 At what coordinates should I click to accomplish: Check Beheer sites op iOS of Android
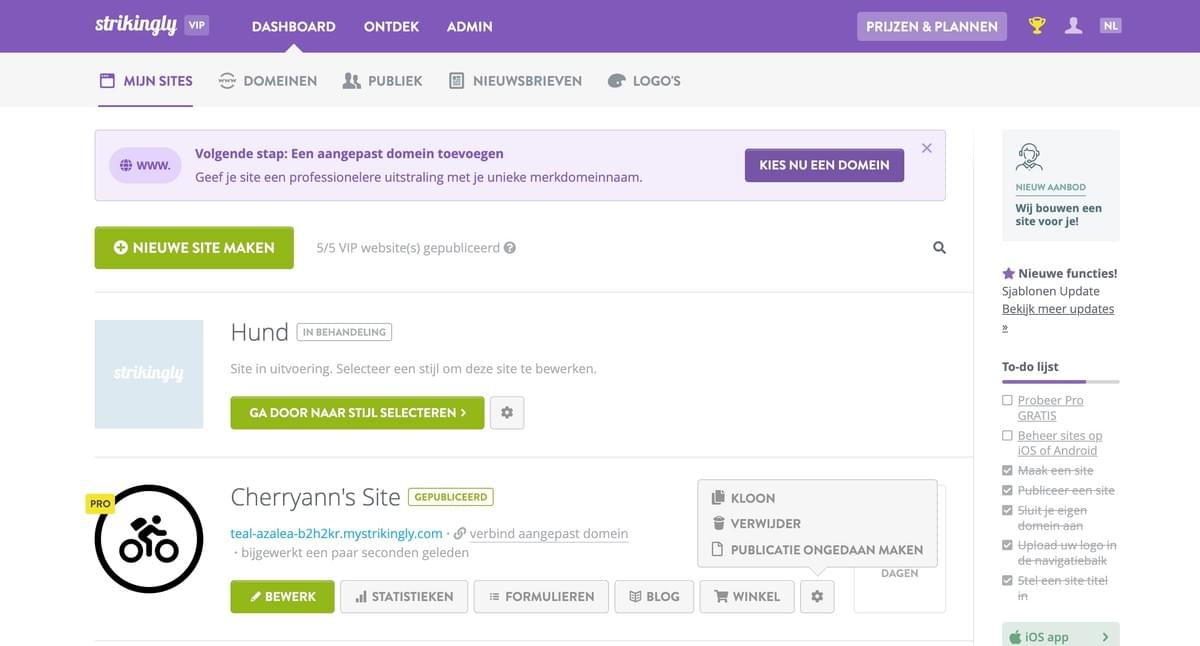[1007, 436]
